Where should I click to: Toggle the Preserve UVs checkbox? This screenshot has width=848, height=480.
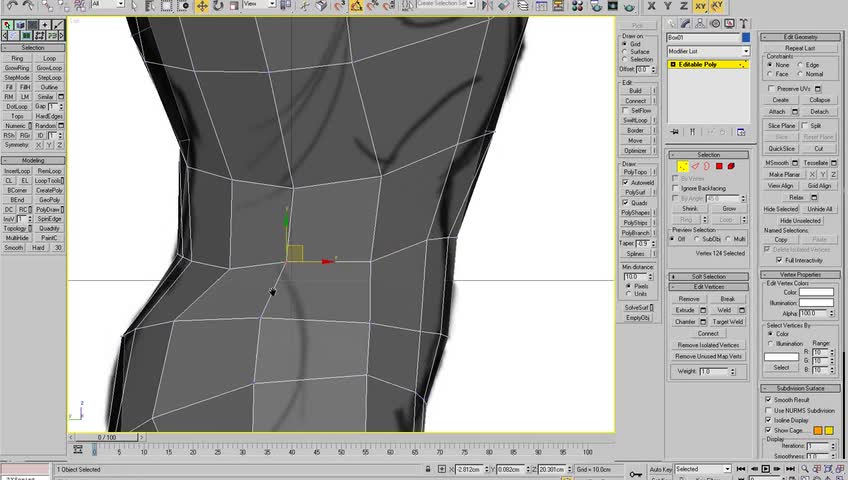click(770, 89)
